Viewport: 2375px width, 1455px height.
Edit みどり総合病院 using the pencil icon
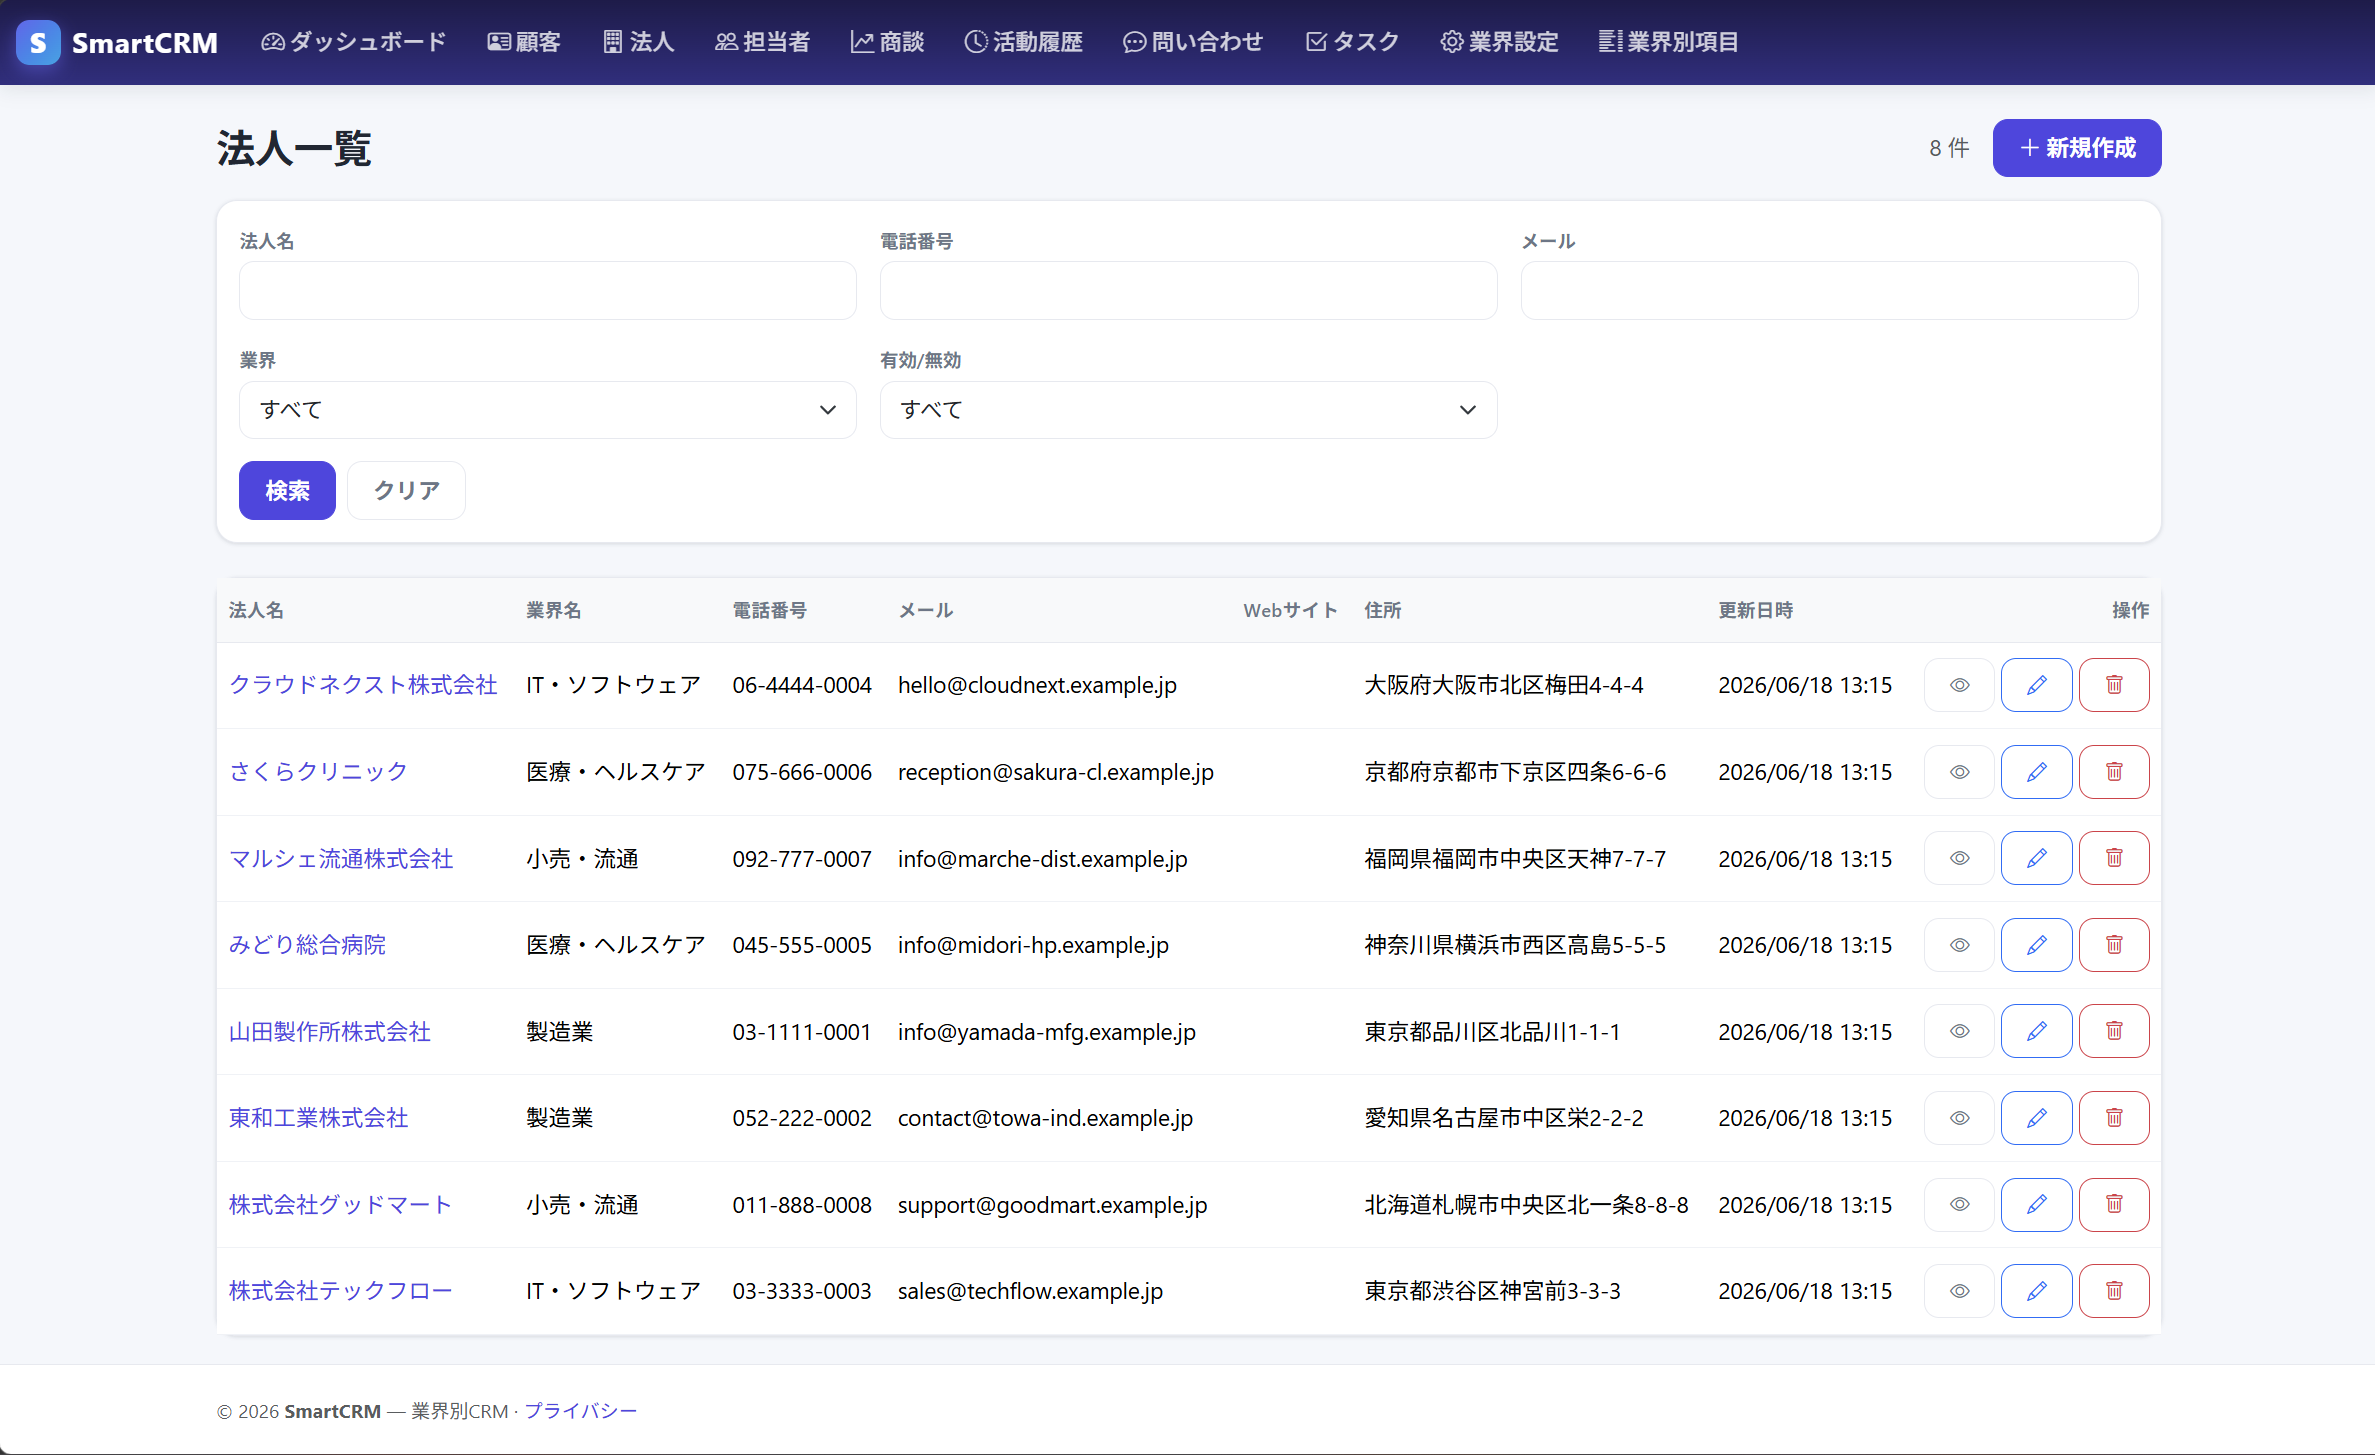(x=2036, y=945)
